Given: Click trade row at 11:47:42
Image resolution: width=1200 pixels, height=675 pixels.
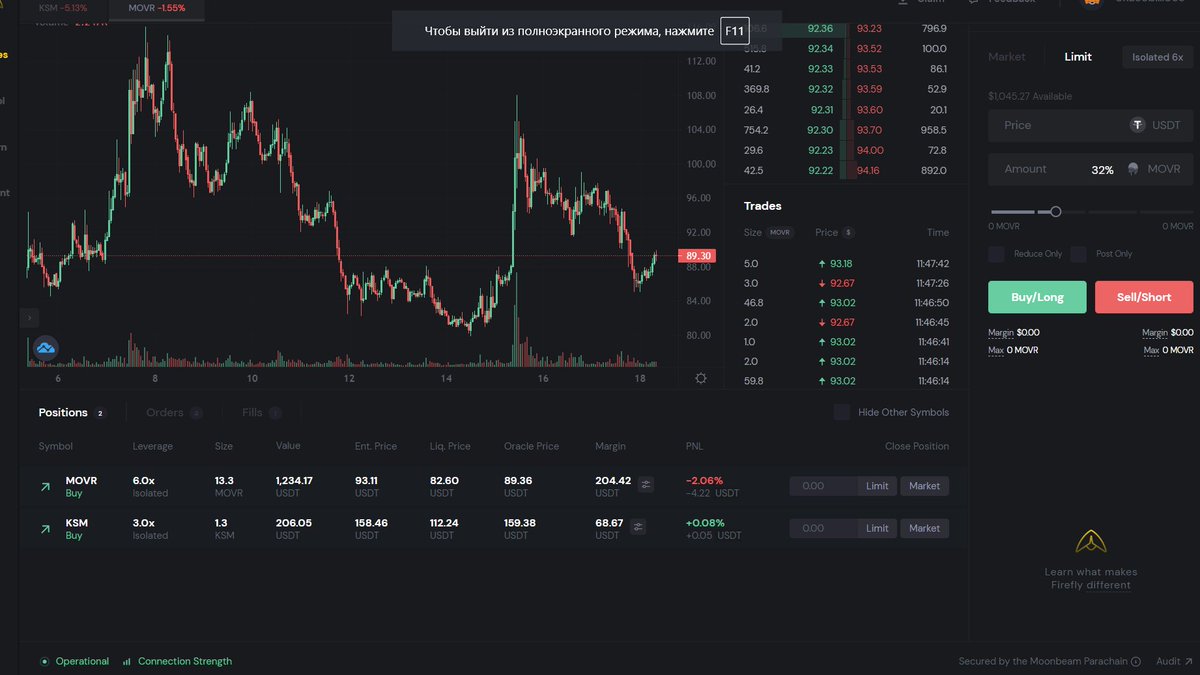Looking at the screenshot, I should pos(846,264).
